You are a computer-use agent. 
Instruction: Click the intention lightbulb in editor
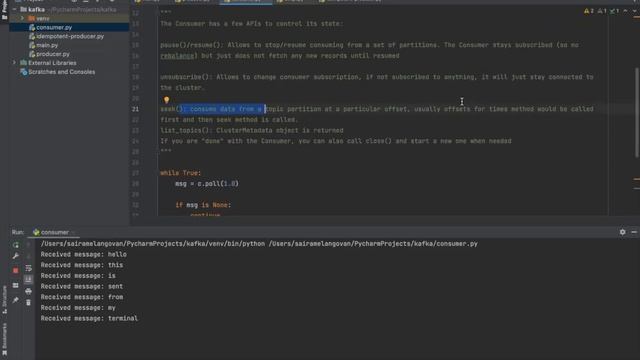[x=166, y=100]
